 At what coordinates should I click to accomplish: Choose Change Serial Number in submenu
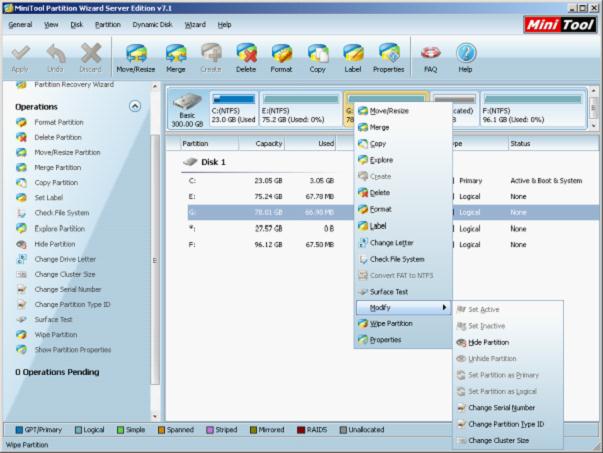tap(508, 408)
